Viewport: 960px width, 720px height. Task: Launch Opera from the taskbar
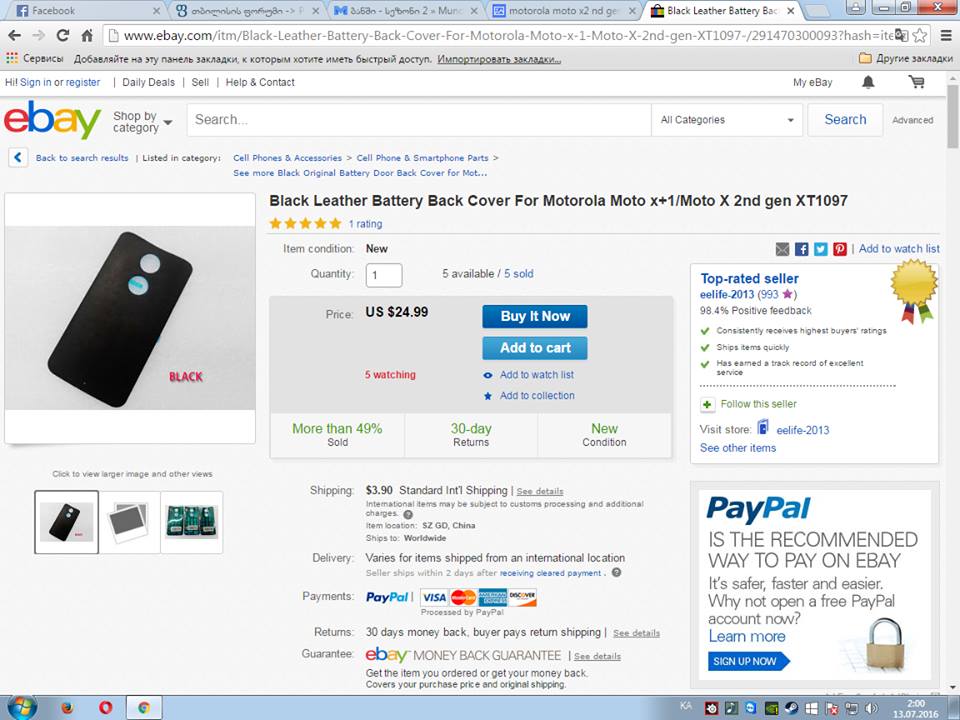pyautogui.click(x=106, y=708)
